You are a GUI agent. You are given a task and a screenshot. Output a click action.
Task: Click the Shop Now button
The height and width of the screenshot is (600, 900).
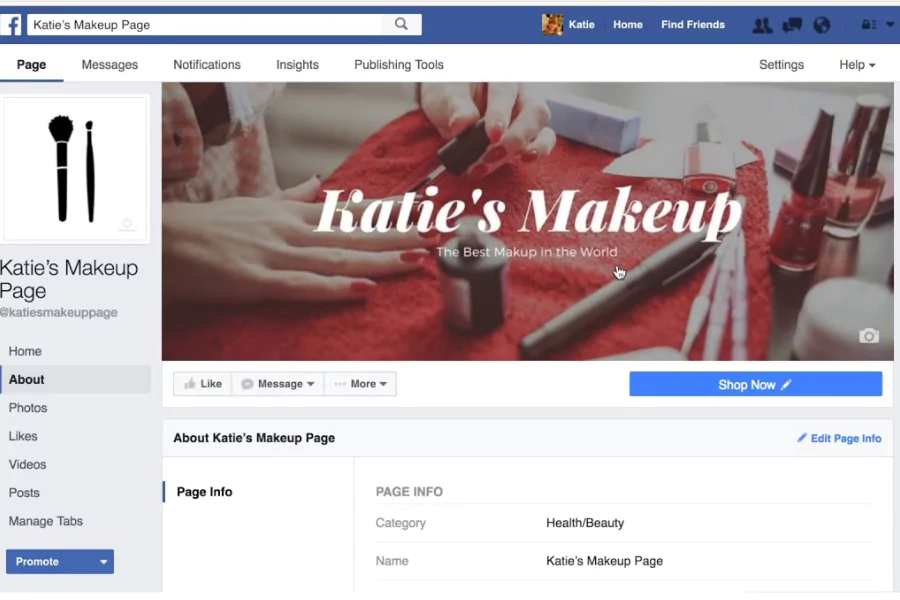755,384
